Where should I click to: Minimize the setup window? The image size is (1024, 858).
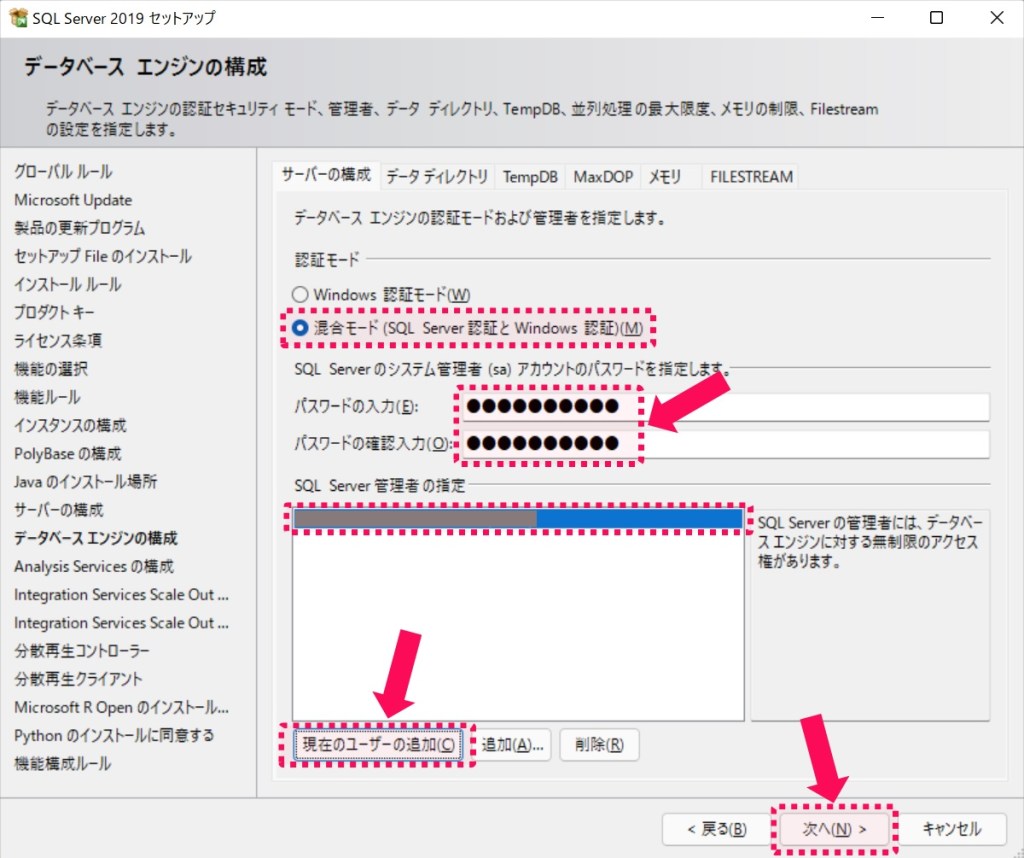878,18
